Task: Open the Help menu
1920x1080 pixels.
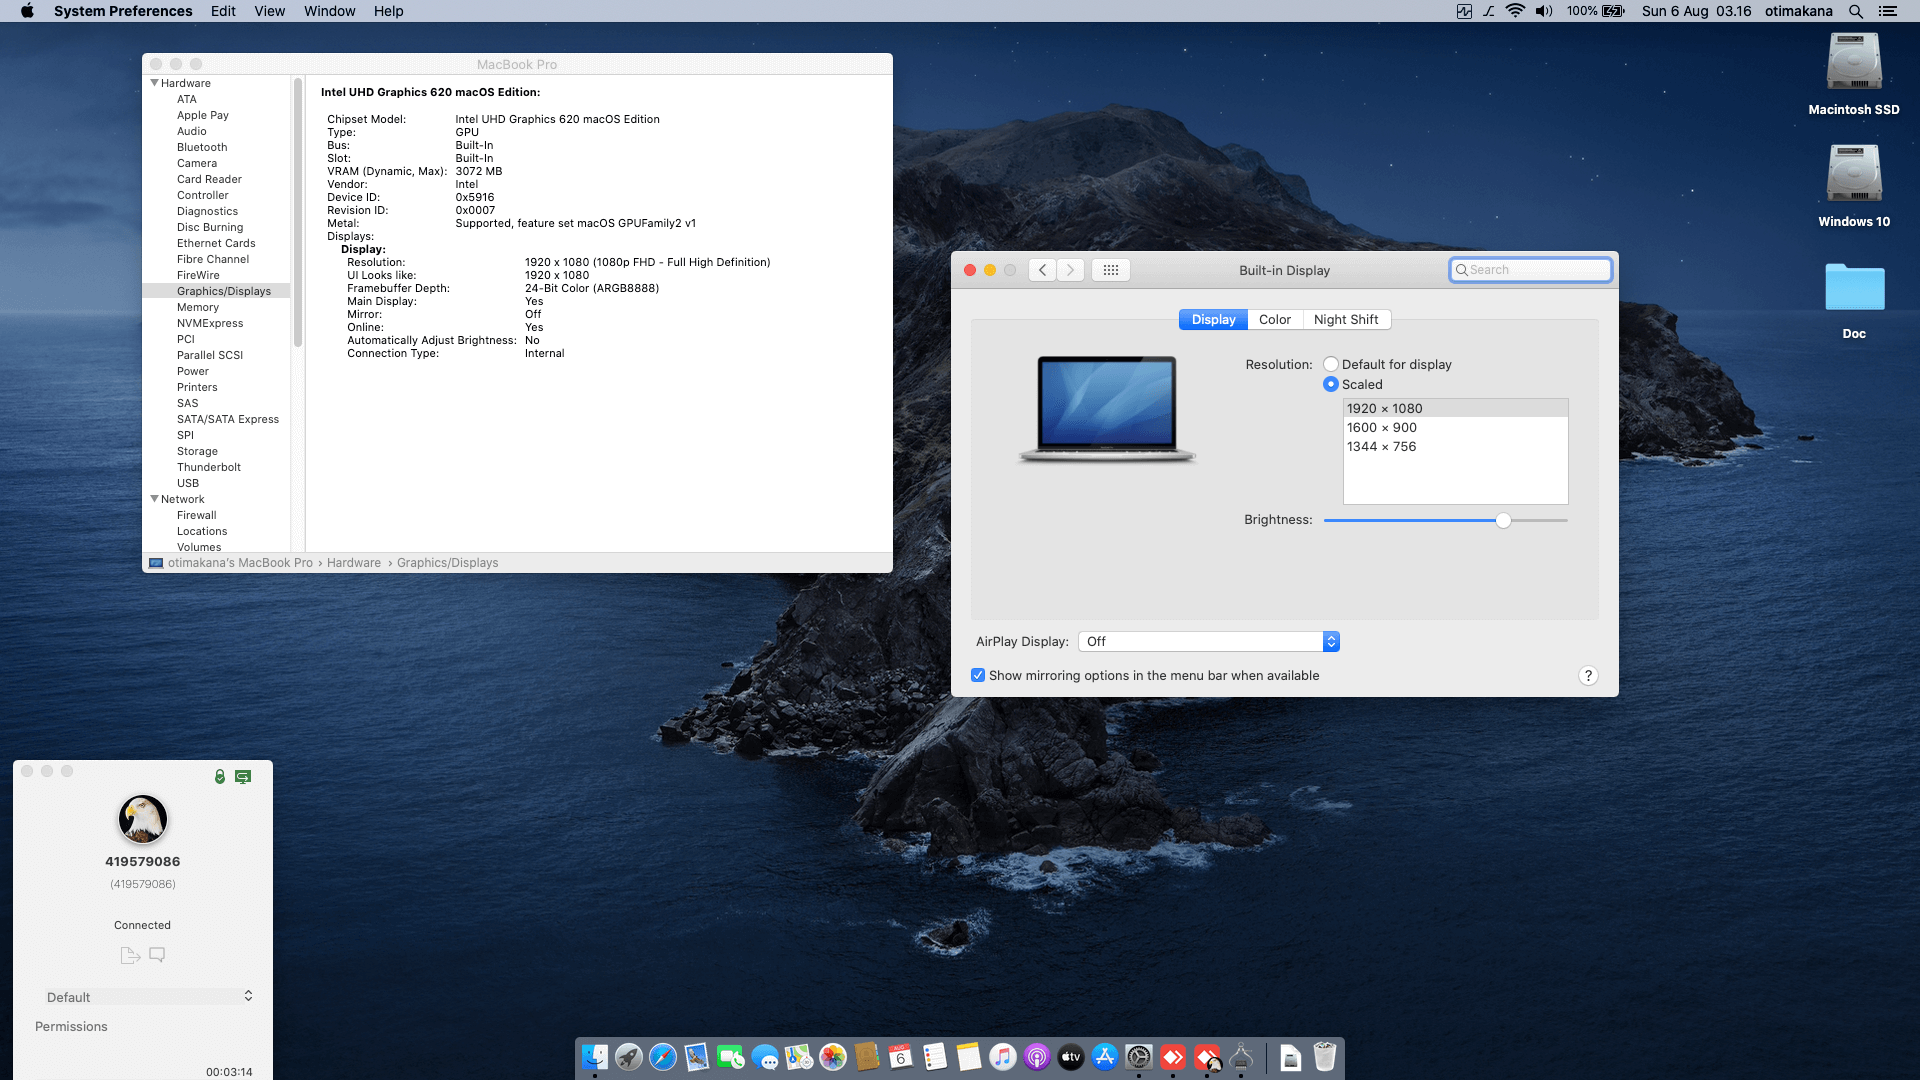Action: 389,11
